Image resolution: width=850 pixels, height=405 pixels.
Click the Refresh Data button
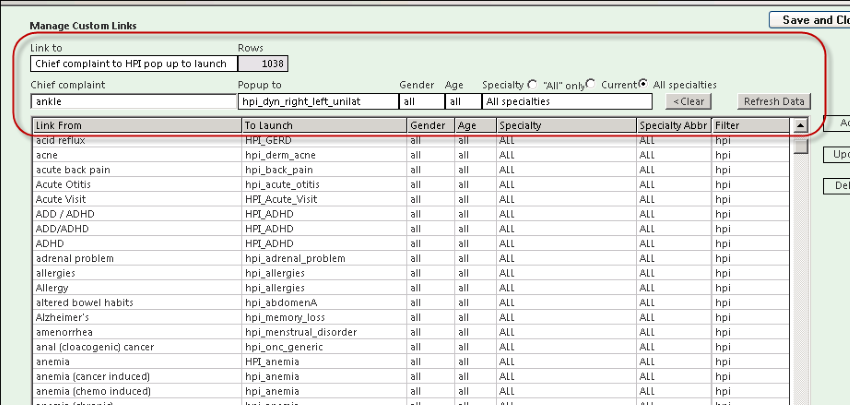(774, 101)
